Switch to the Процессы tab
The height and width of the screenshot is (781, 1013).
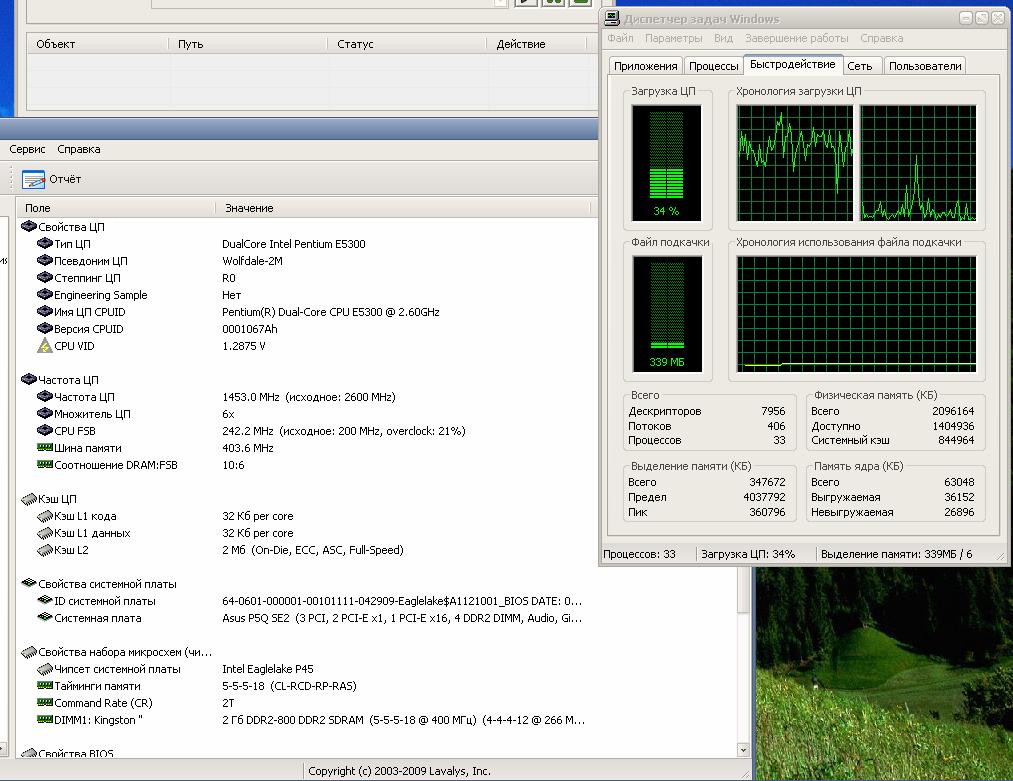713,66
